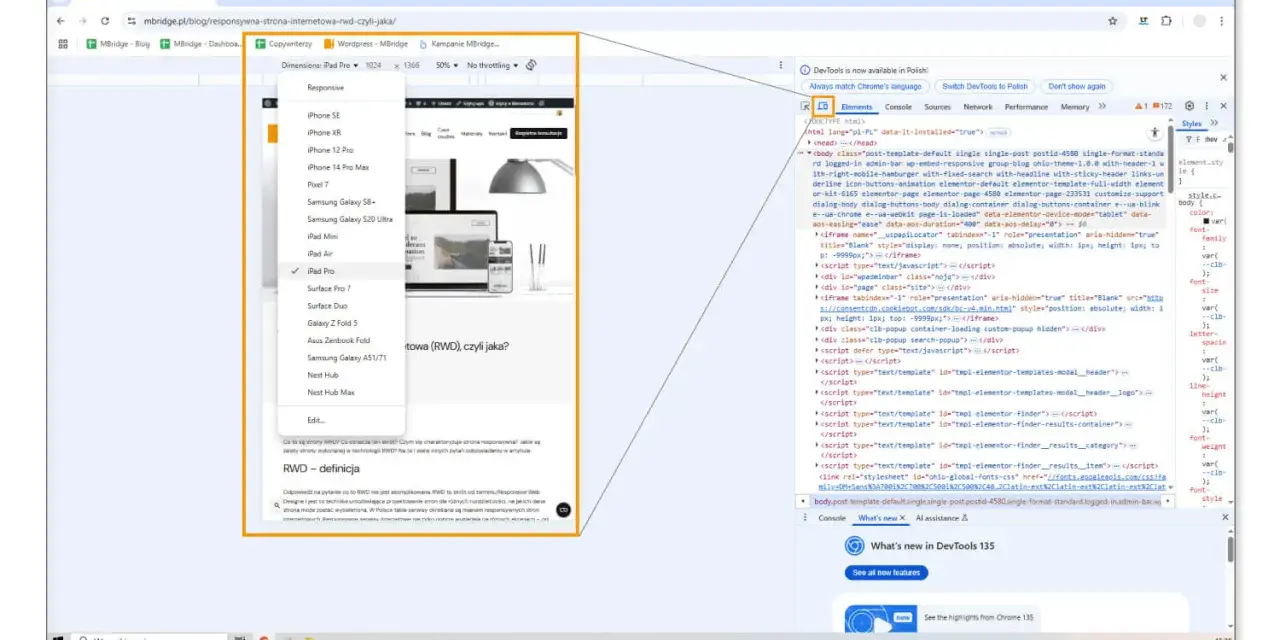Open the Memory tab
The width and height of the screenshot is (1280, 640).
(x=1075, y=106)
